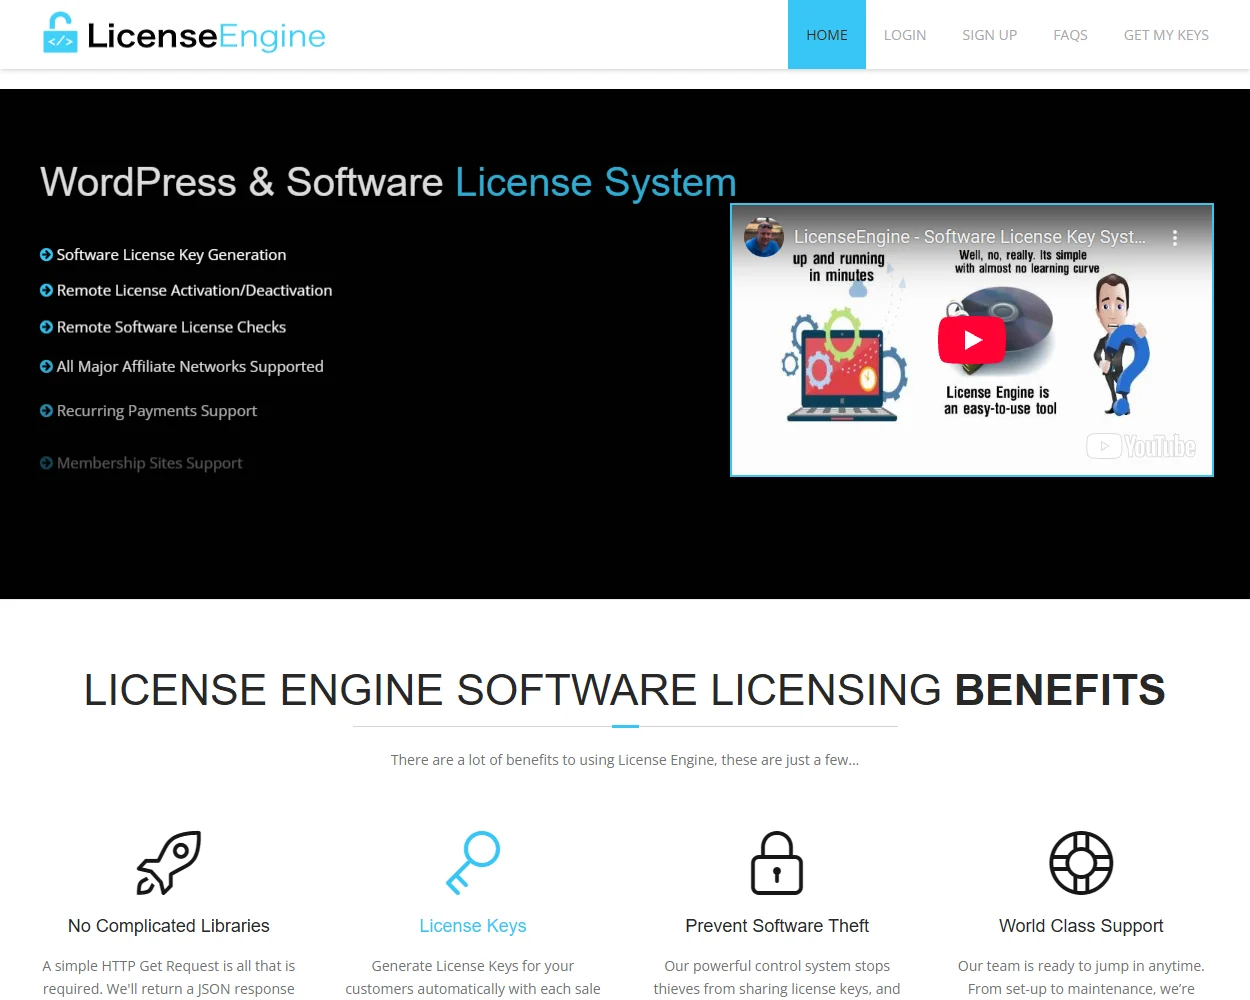Screen dimensions: 1250x1000
Task: Click 'Membership Sites Support' text
Action: 150,463
